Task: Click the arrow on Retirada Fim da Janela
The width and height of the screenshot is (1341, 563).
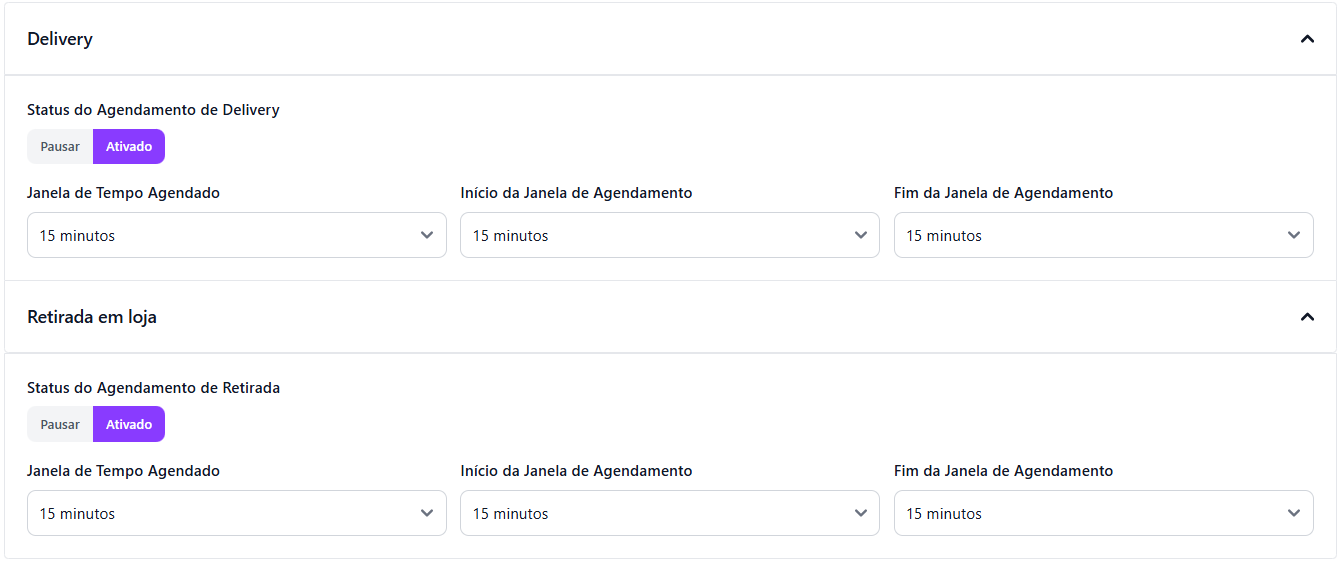Action: (1294, 513)
